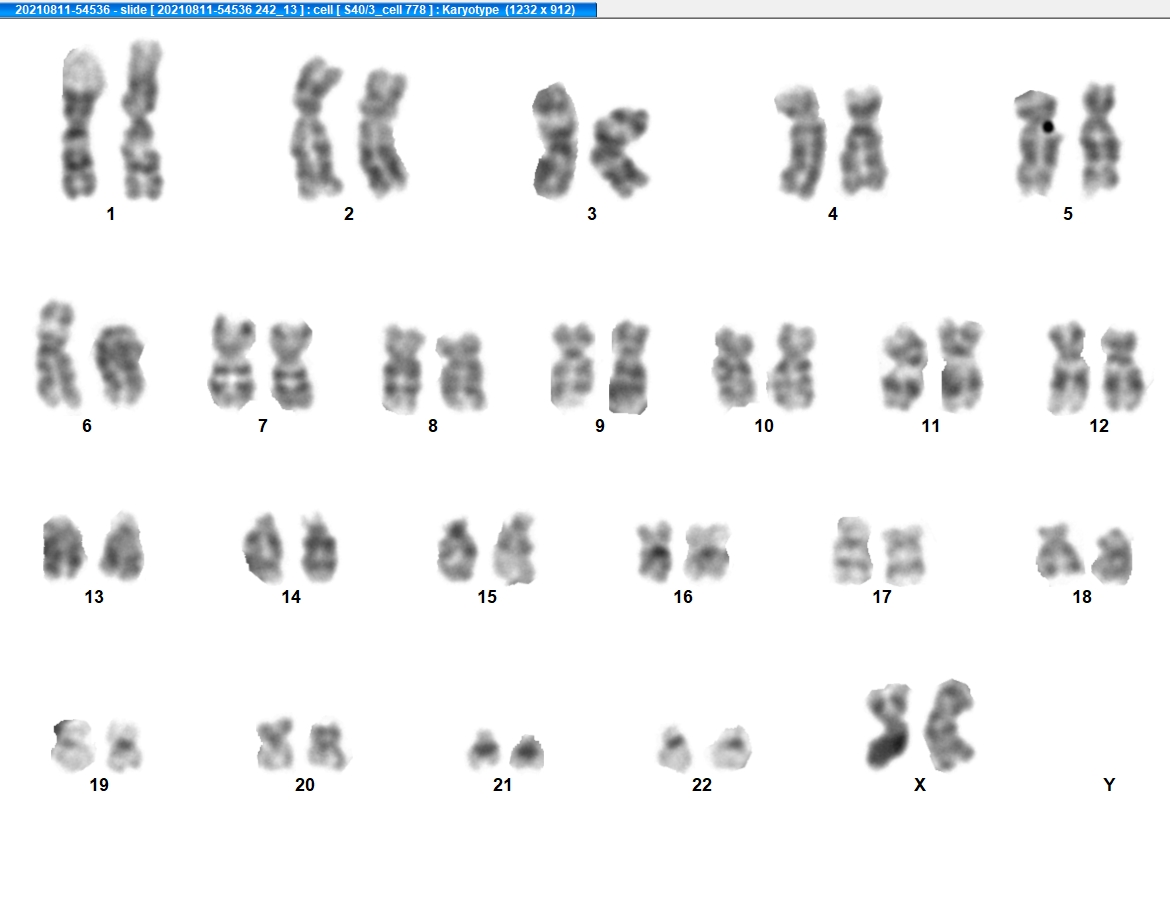Viewport: 1170px width, 899px height.
Task: Click the label '21' under chromosome pair
Action: point(502,785)
